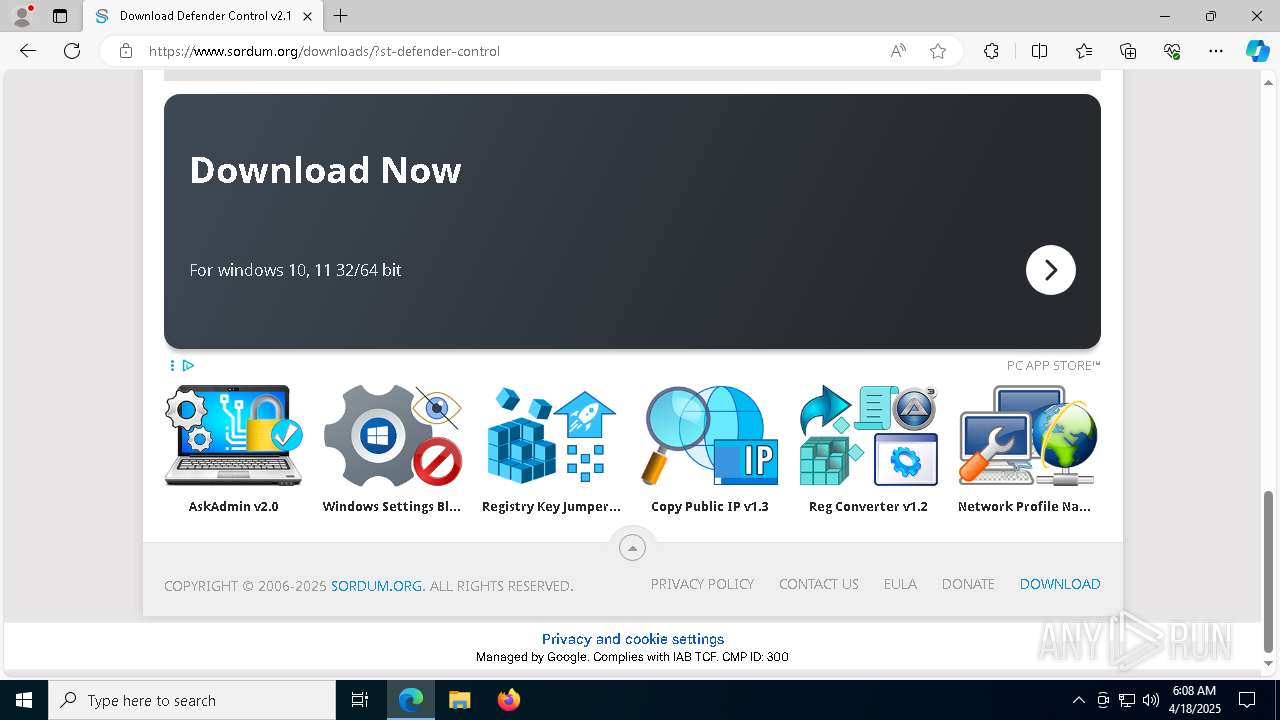Viewport: 1280px width, 720px height.
Task: Click the scroll-to-top arrow circle
Action: [632, 547]
